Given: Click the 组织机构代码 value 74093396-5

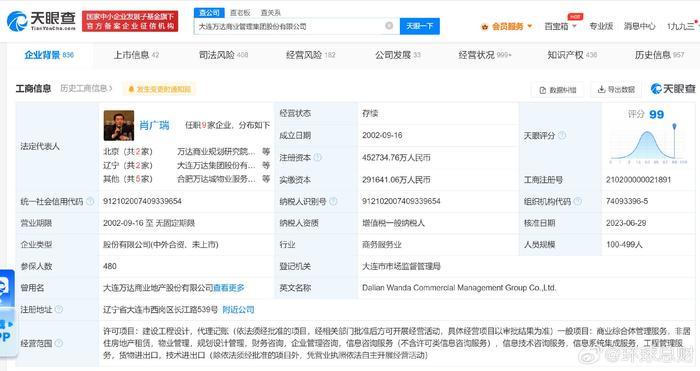Looking at the screenshot, I should pos(627,201).
